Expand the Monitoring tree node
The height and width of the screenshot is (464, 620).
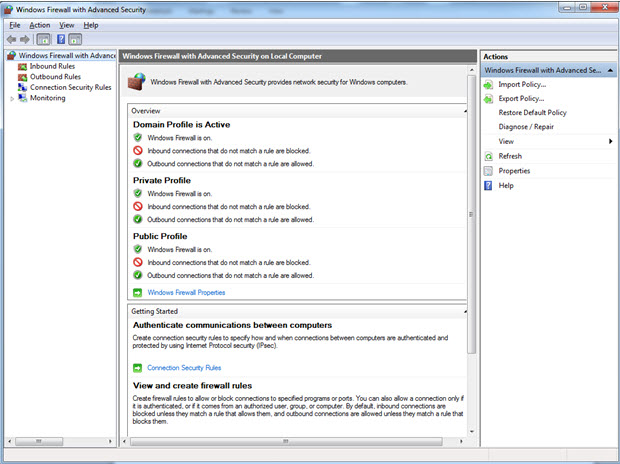[12, 98]
